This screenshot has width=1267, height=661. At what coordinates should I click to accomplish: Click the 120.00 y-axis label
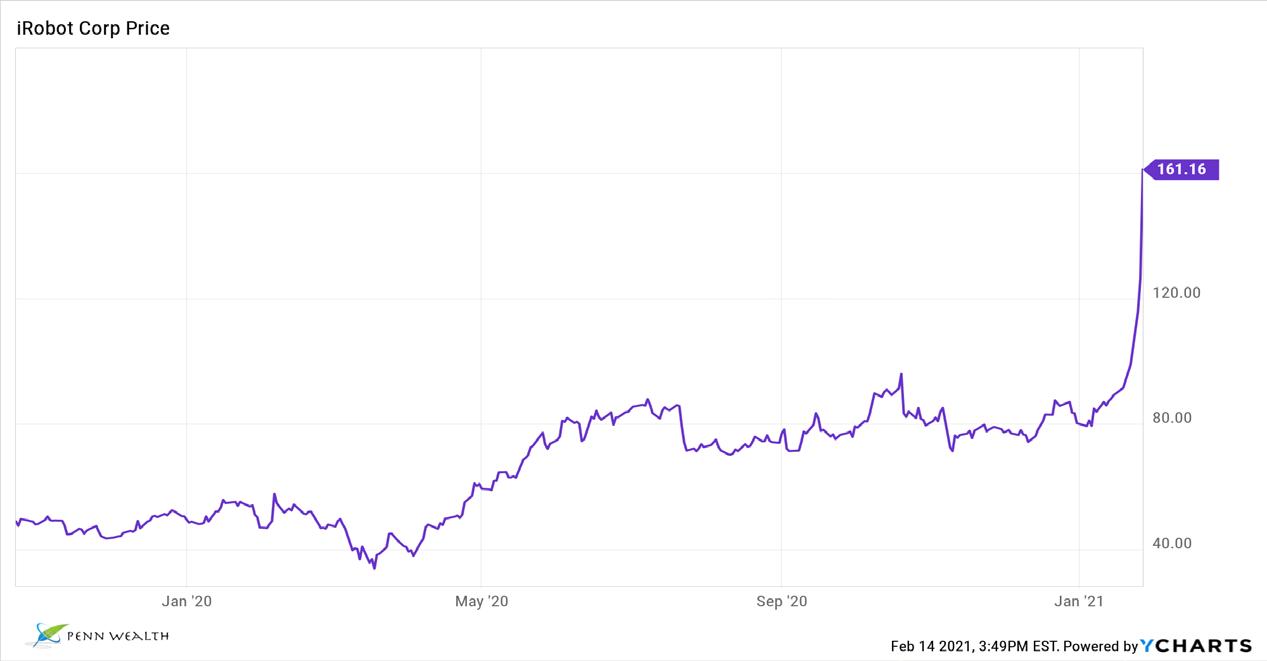[x=1178, y=293]
